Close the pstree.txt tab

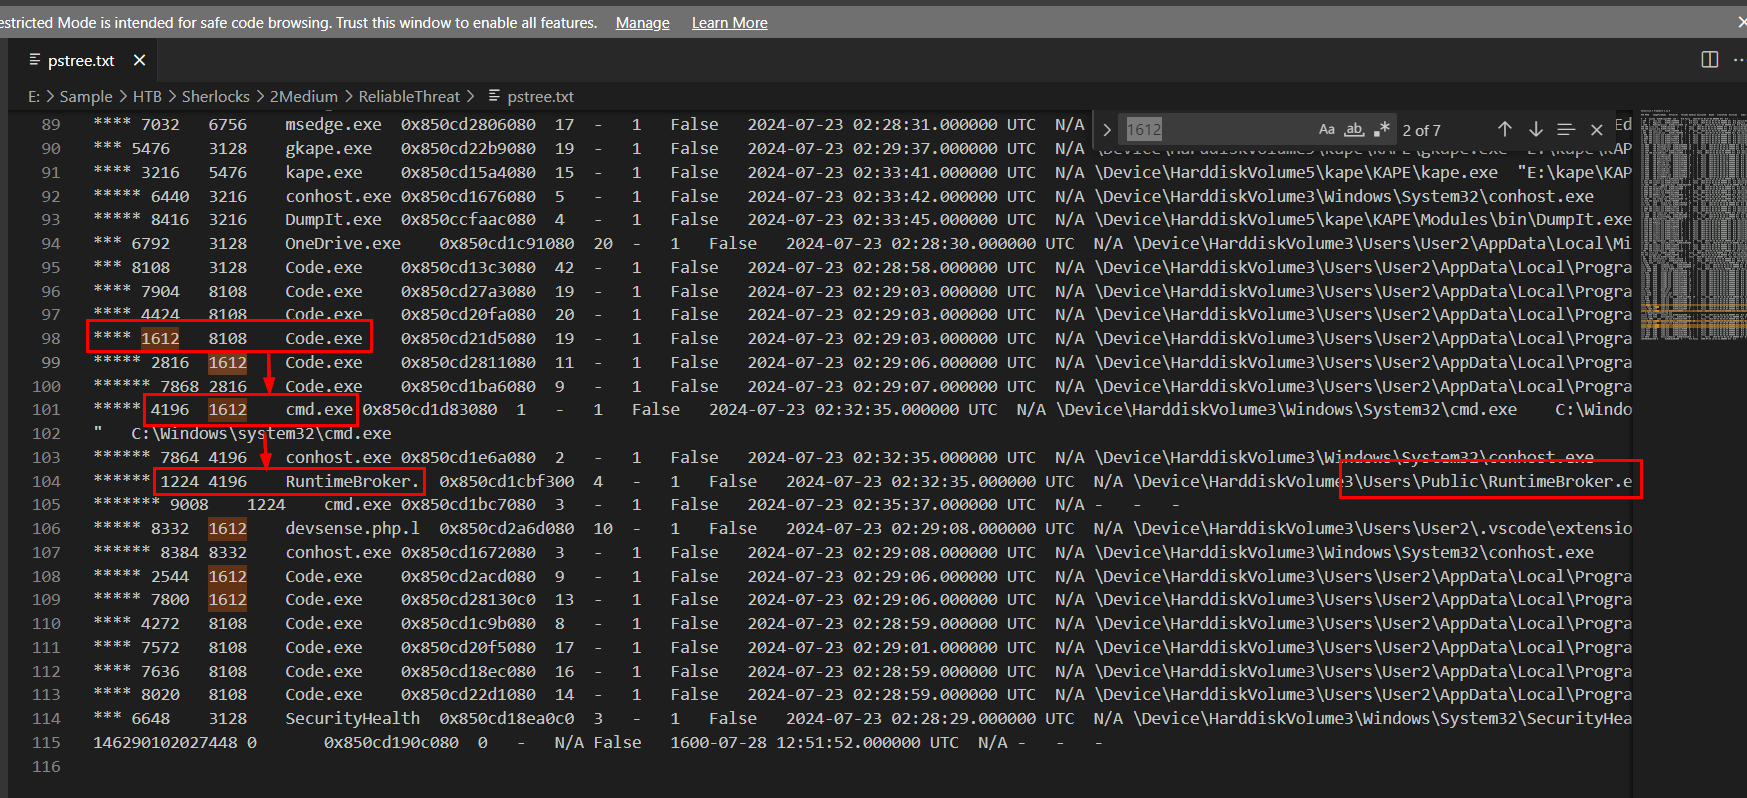tap(140, 60)
